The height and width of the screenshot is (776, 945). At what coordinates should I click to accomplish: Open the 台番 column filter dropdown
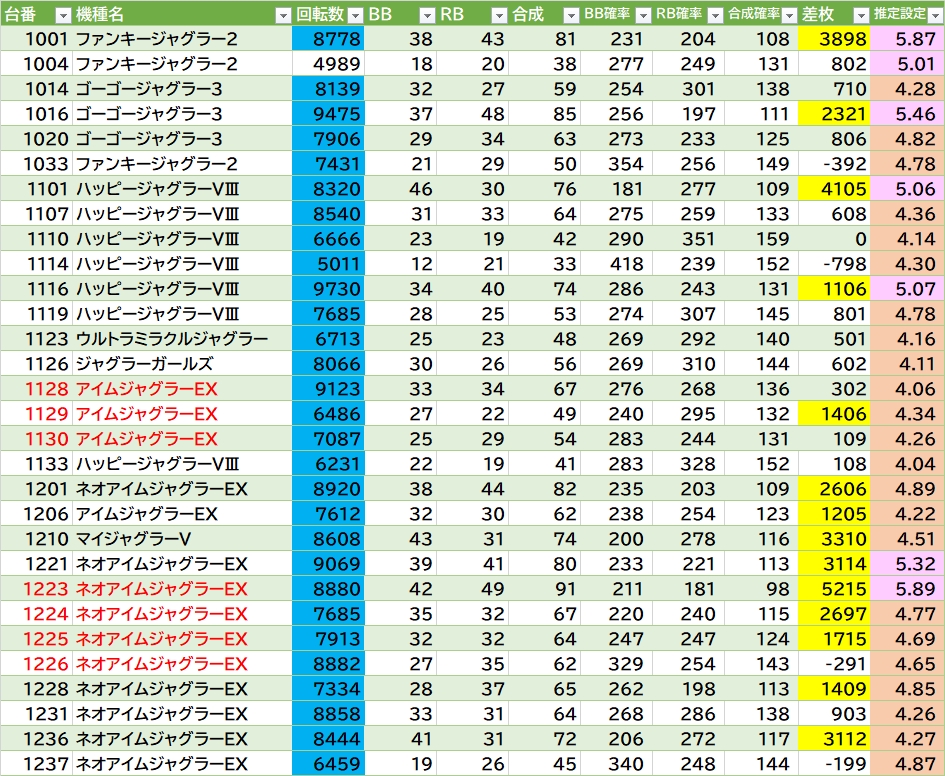63,15
